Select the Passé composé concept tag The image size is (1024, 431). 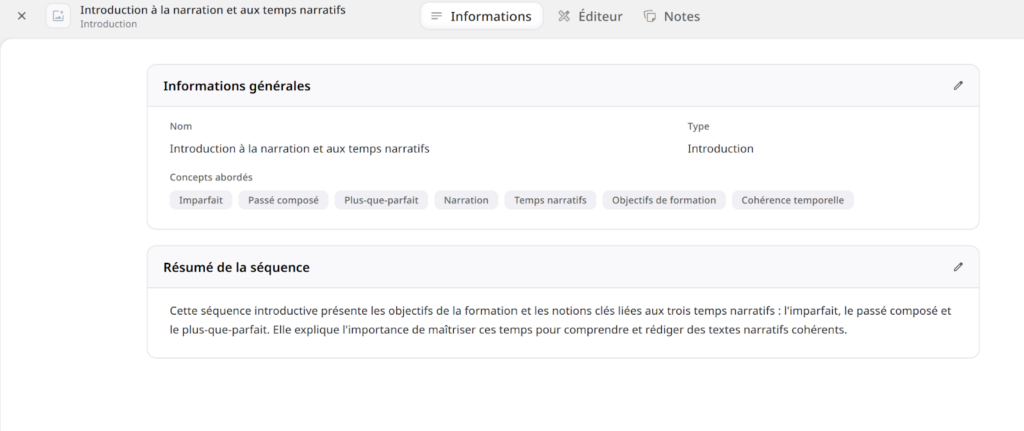click(x=283, y=200)
